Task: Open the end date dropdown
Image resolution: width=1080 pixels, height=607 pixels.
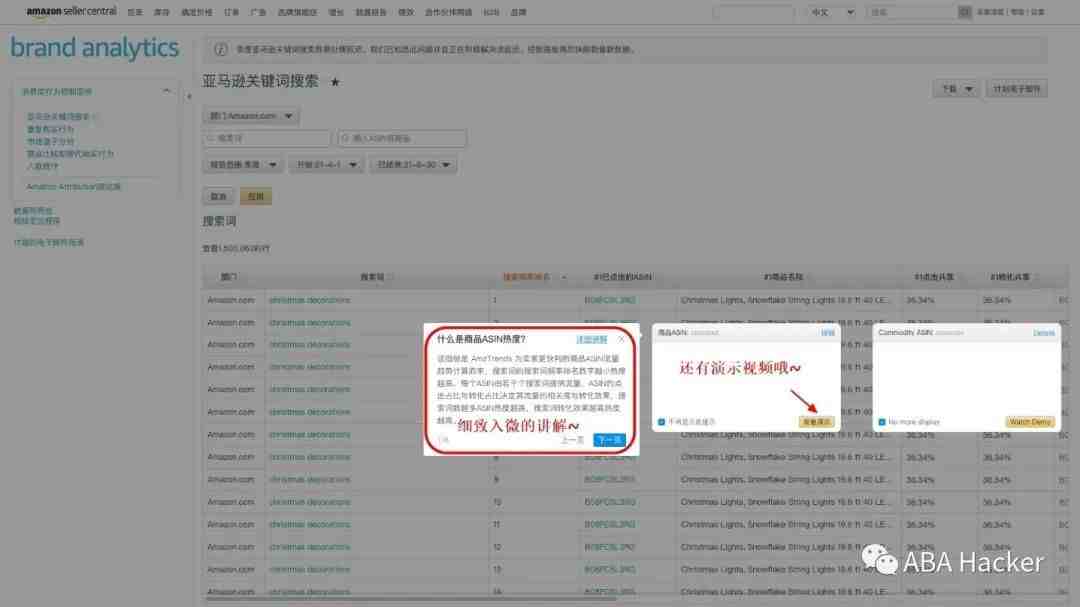Action: [413, 165]
